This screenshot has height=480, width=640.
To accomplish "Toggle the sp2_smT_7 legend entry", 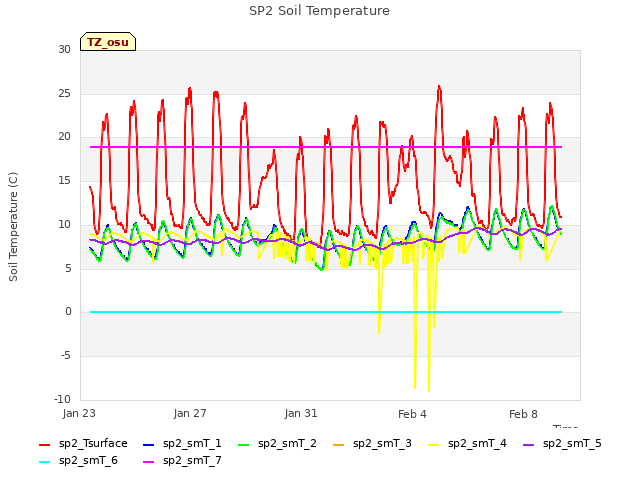I will coord(182,461).
